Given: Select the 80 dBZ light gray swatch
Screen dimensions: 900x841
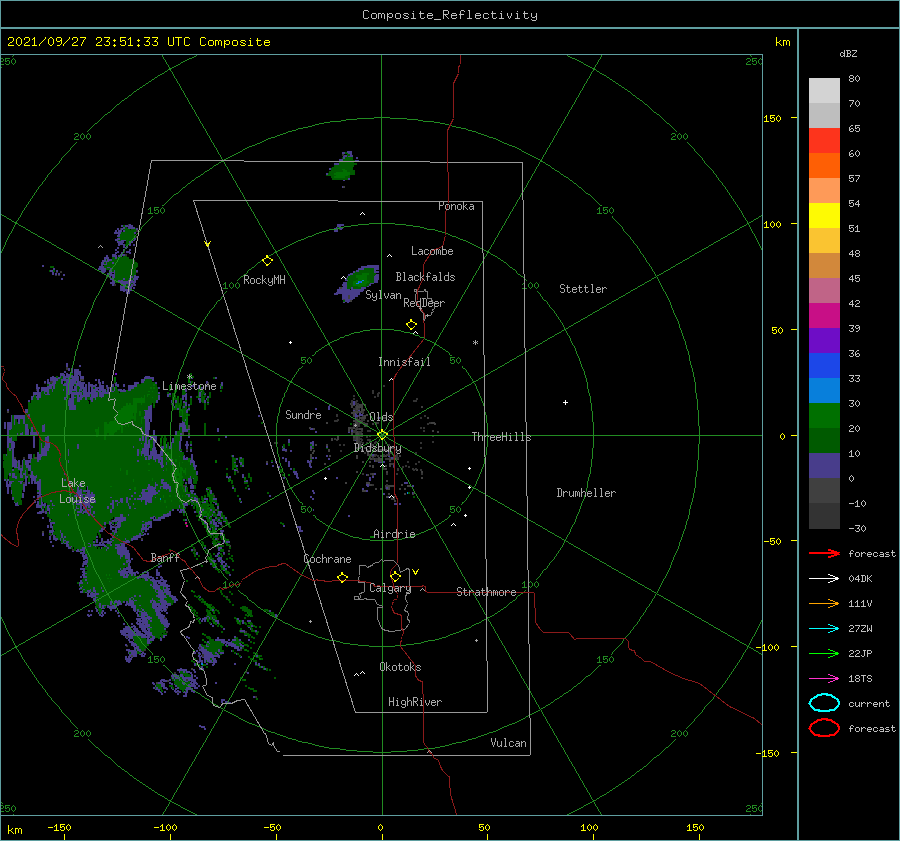Looking at the screenshot, I should pos(824,91).
